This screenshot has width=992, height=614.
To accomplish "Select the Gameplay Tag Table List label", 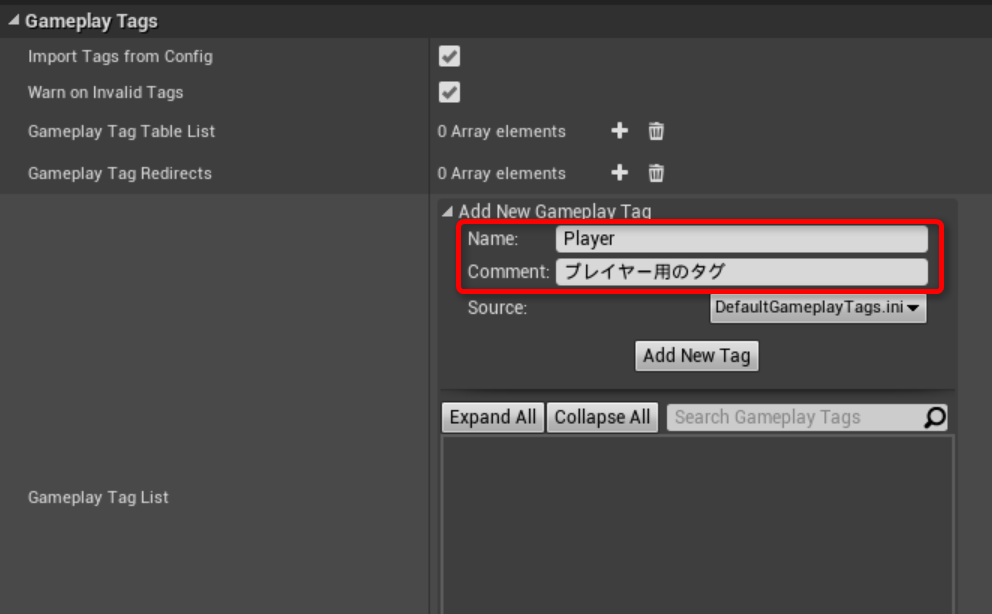I will 121,132.
